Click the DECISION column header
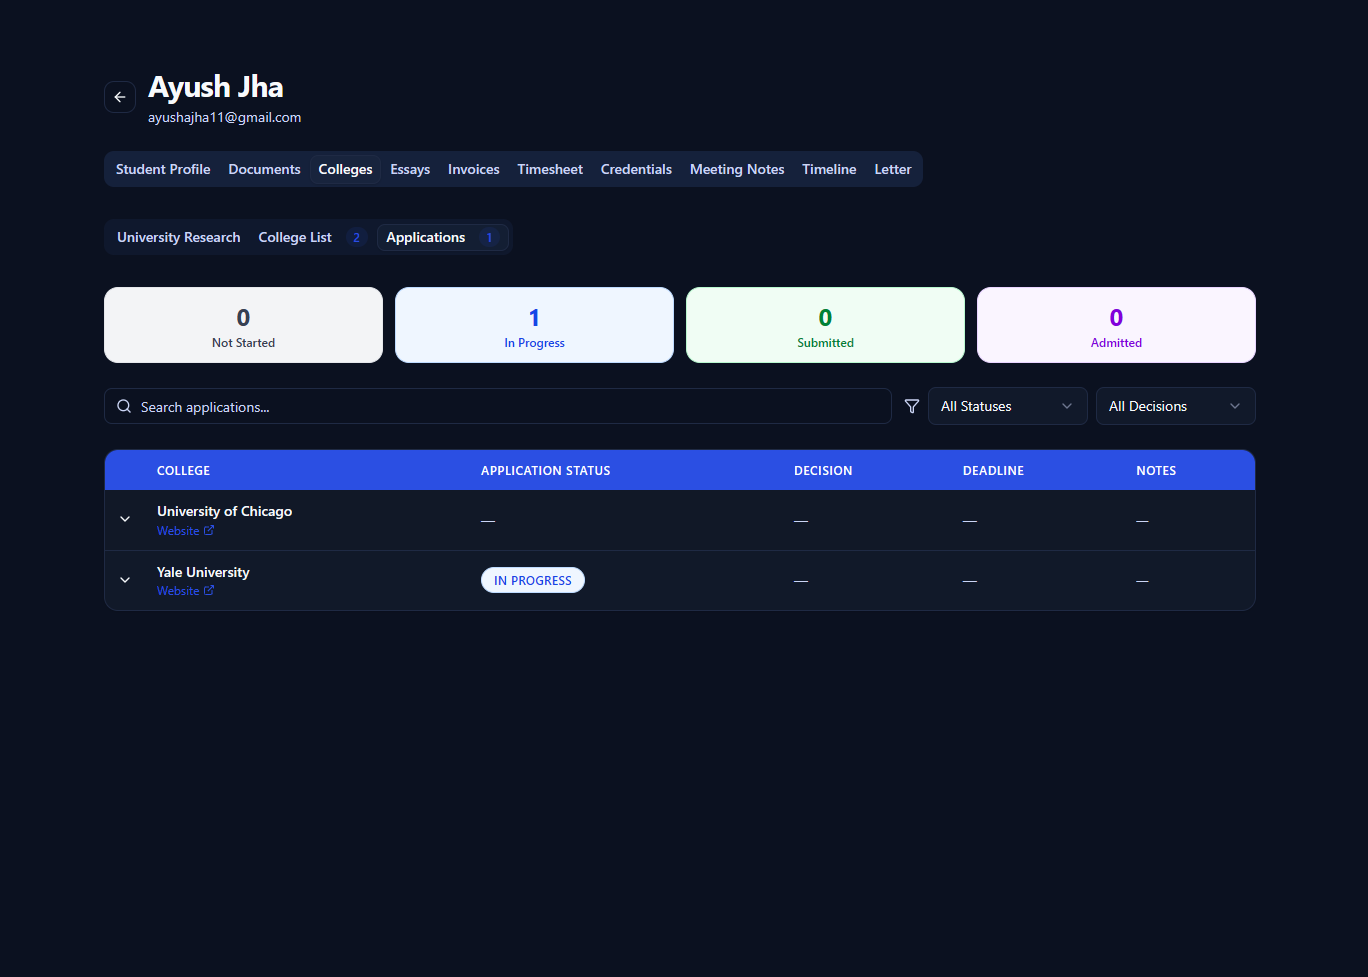This screenshot has height=977, width=1368. pos(823,470)
